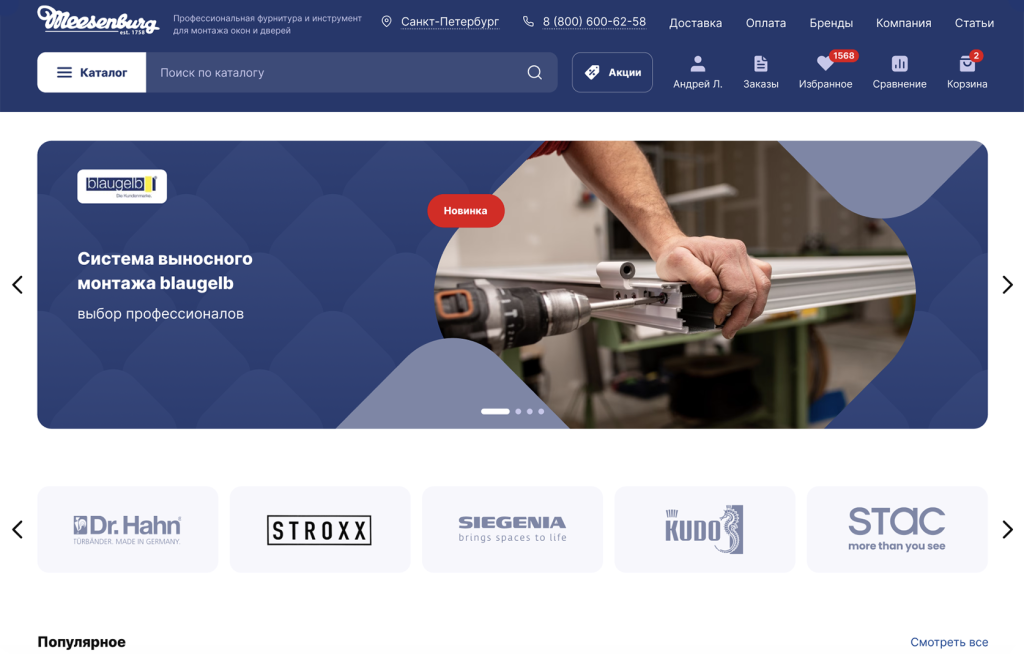
Task: Follow the Смотреть все link
Action: coord(949,642)
